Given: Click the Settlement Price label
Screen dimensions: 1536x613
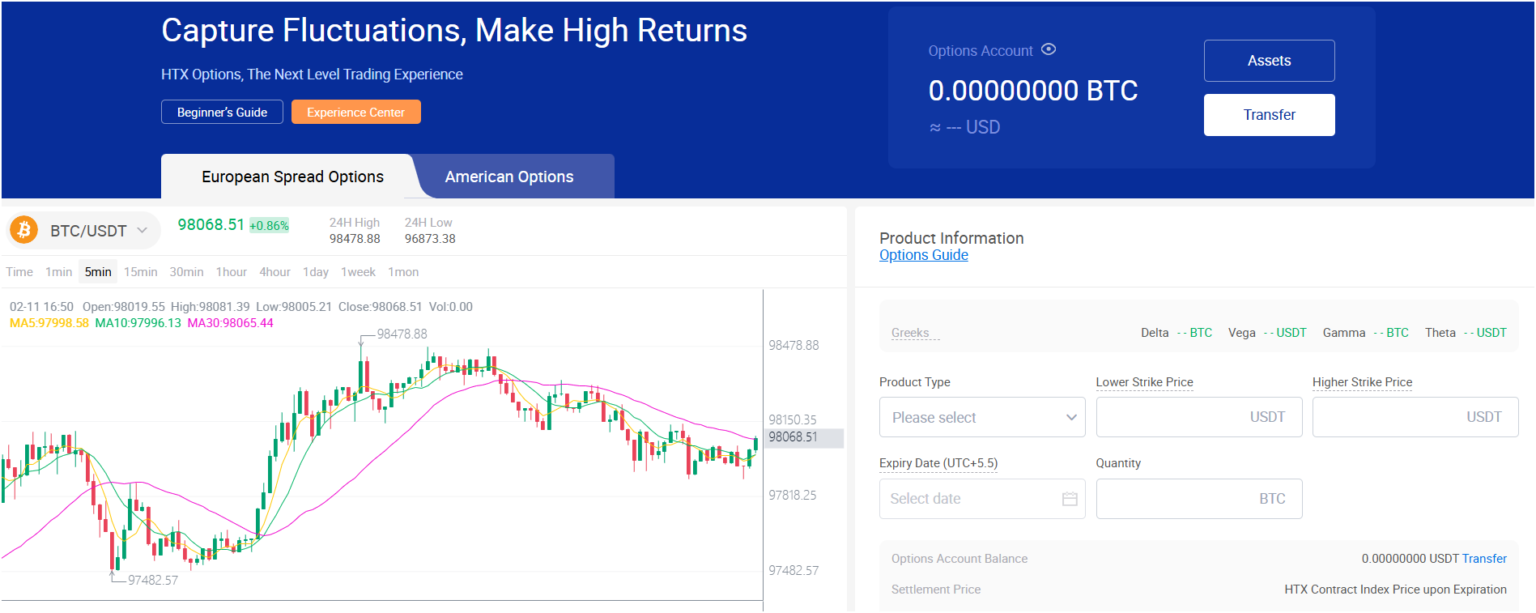Looking at the screenshot, I should point(936,590).
